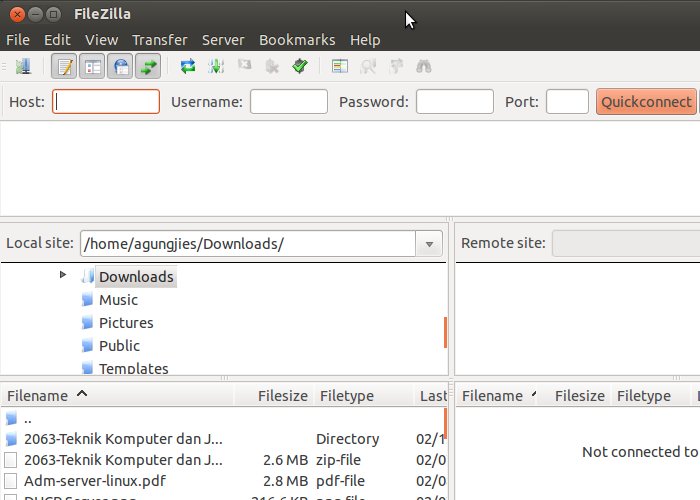Refresh the file and folder lists

[x=188, y=67]
